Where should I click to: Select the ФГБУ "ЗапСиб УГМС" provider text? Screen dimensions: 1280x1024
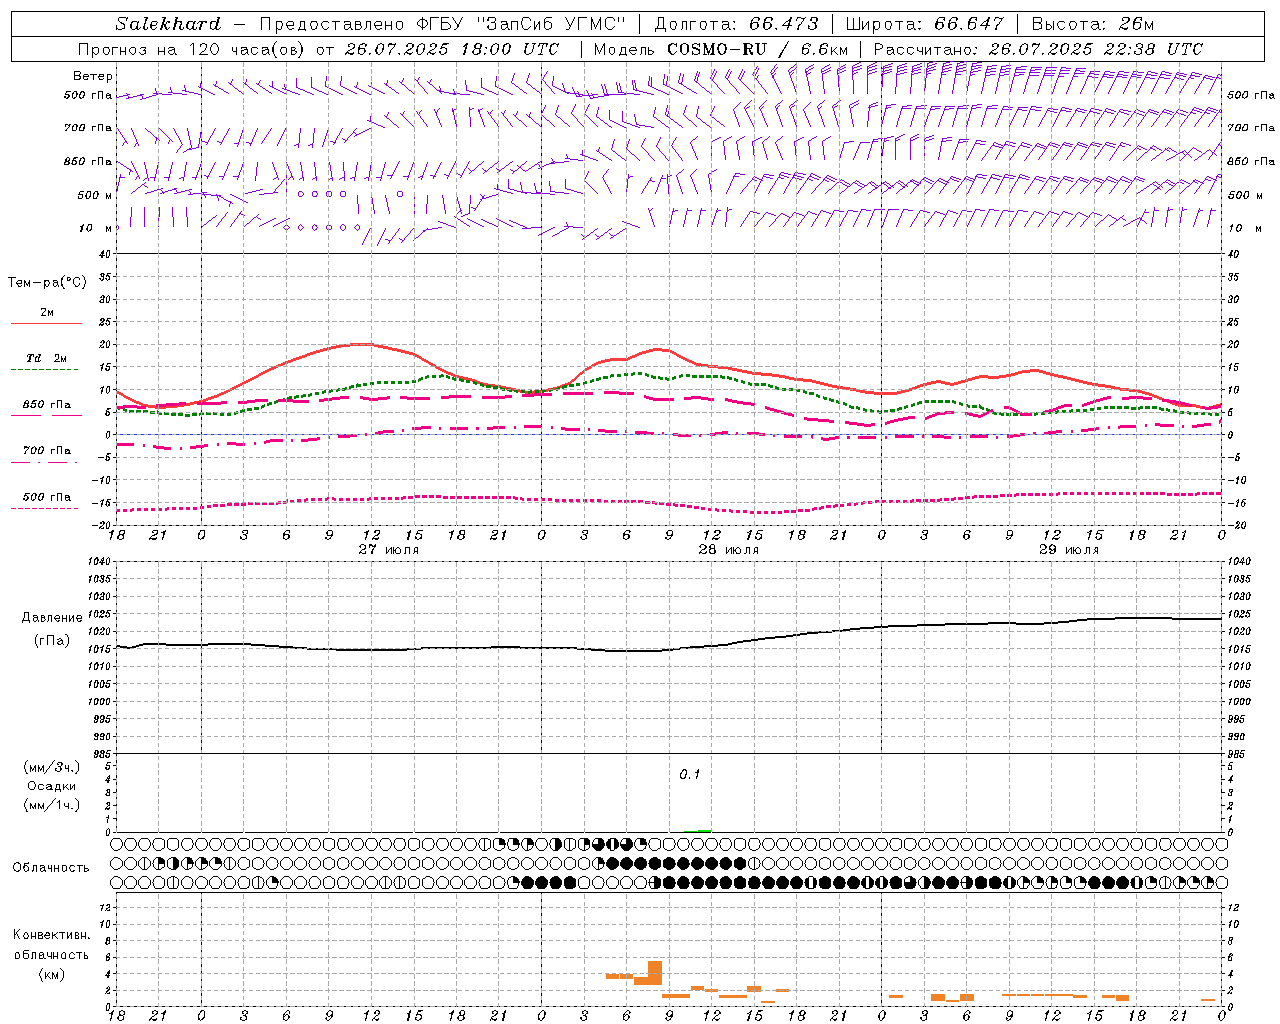521,24
